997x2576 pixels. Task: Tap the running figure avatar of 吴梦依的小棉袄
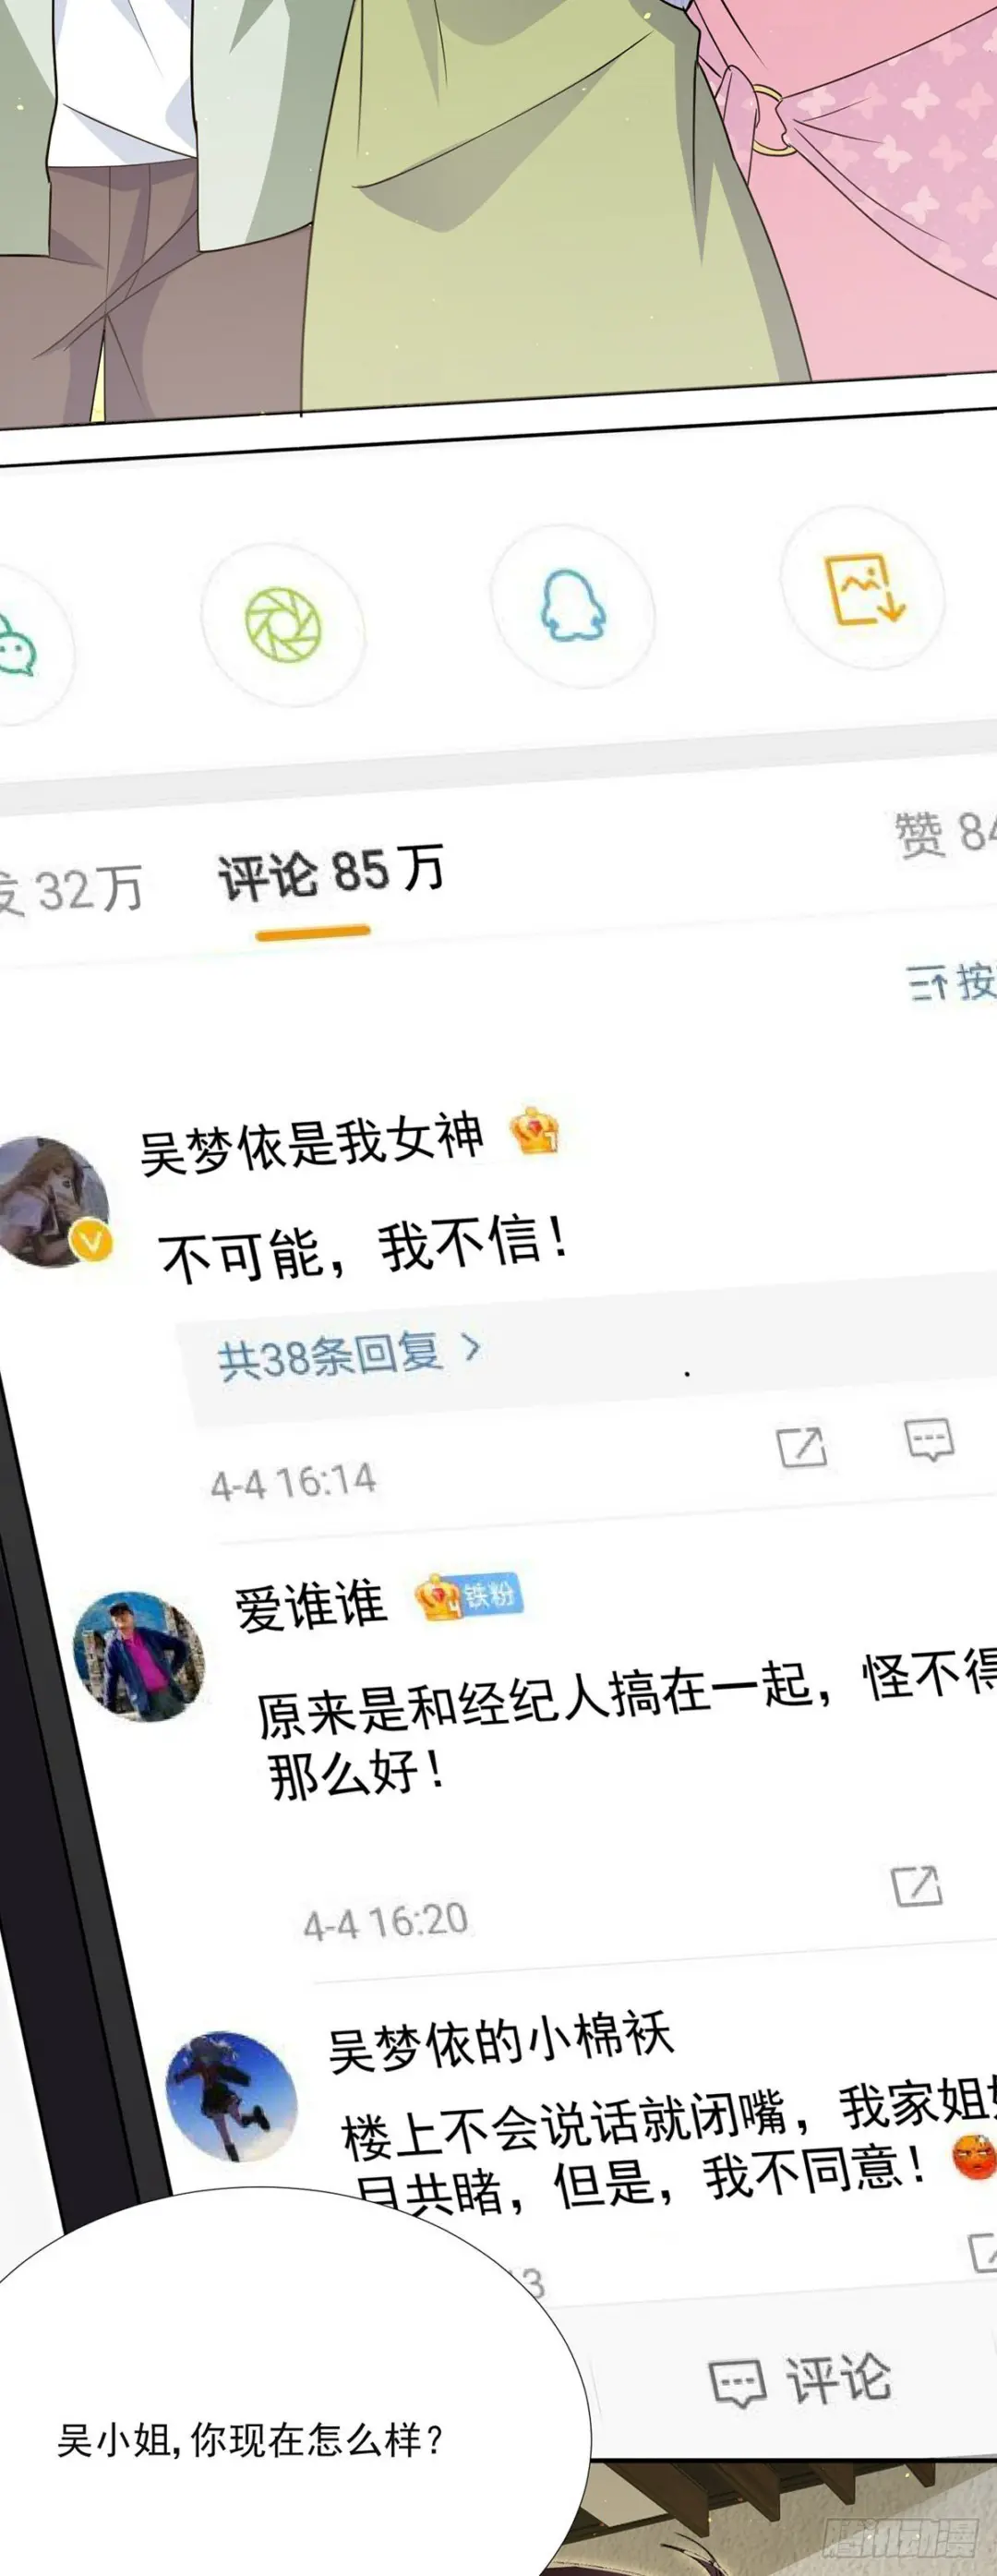231,2096
